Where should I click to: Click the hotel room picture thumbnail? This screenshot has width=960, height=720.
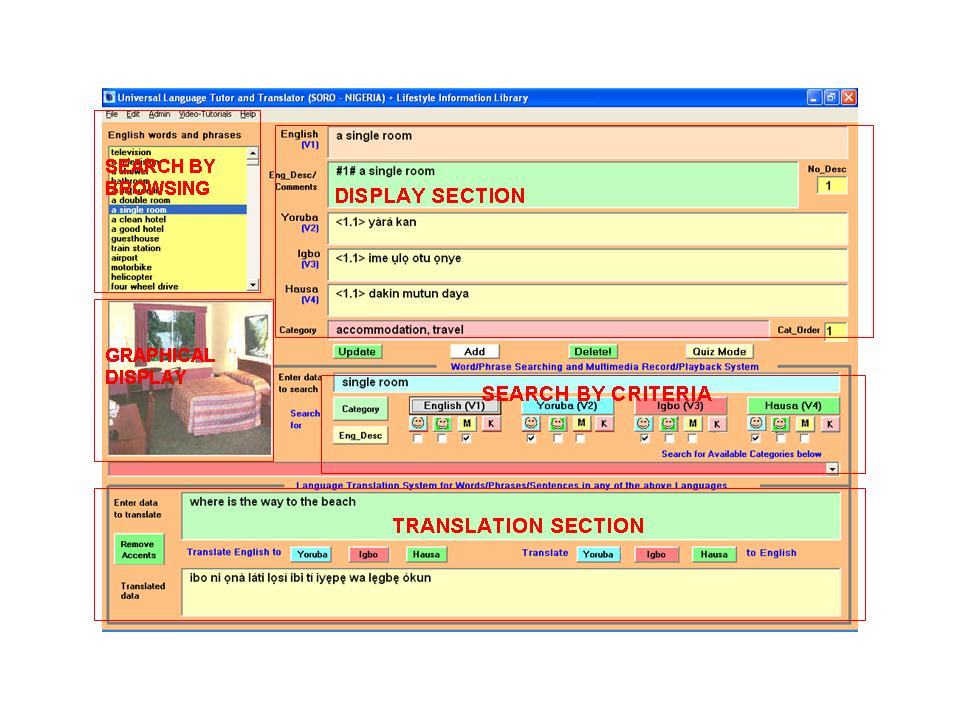(x=189, y=379)
